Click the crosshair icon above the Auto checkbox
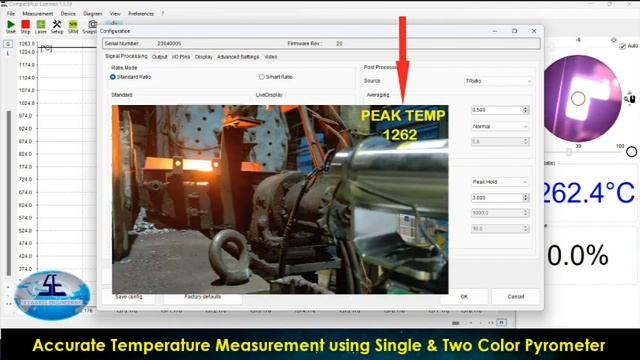 [x=613, y=40]
